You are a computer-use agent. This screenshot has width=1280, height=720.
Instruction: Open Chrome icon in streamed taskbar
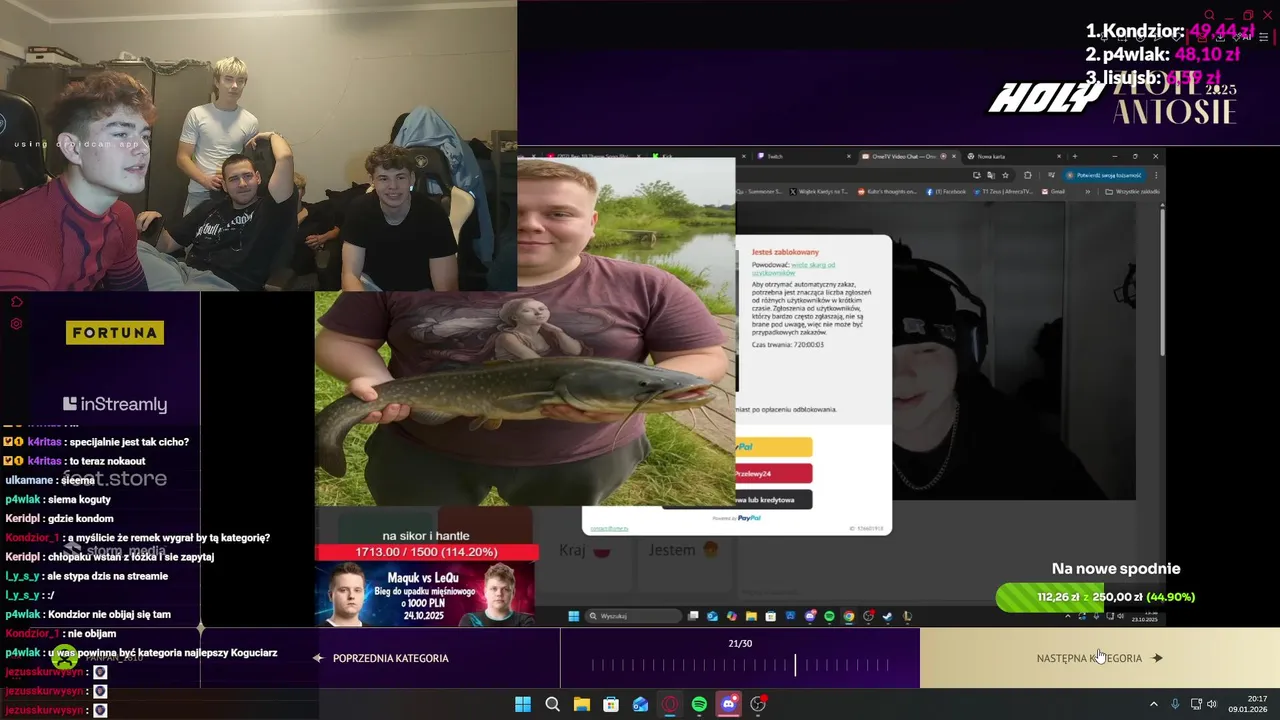point(848,616)
